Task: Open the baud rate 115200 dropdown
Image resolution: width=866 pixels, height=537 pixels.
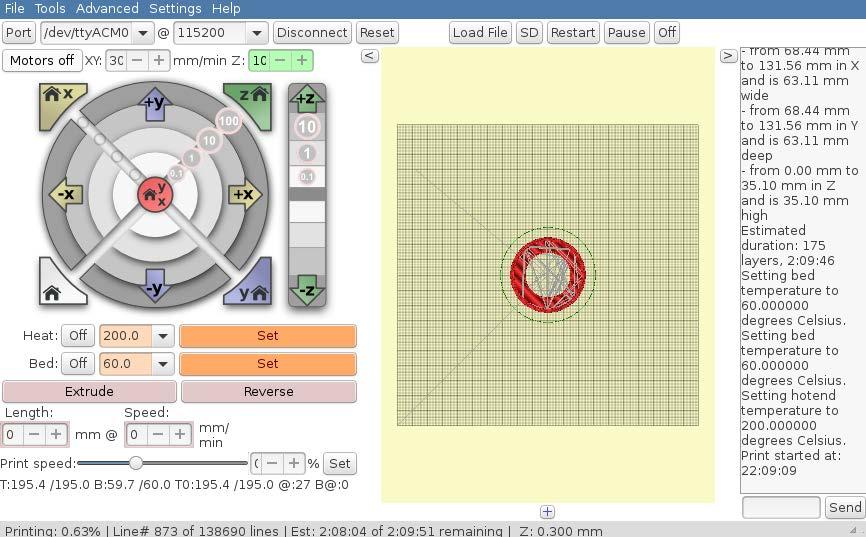Action: pyautogui.click(x=257, y=33)
